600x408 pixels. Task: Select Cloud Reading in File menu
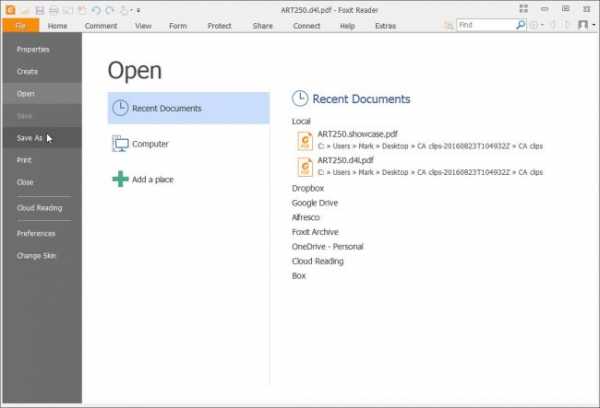click(x=42, y=208)
